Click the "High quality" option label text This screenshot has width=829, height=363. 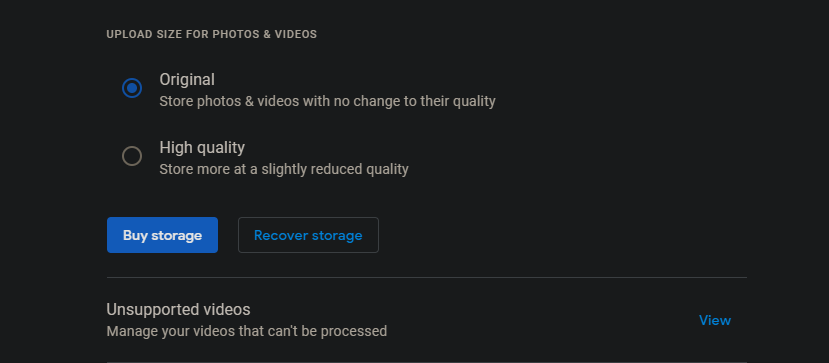(202, 148)
